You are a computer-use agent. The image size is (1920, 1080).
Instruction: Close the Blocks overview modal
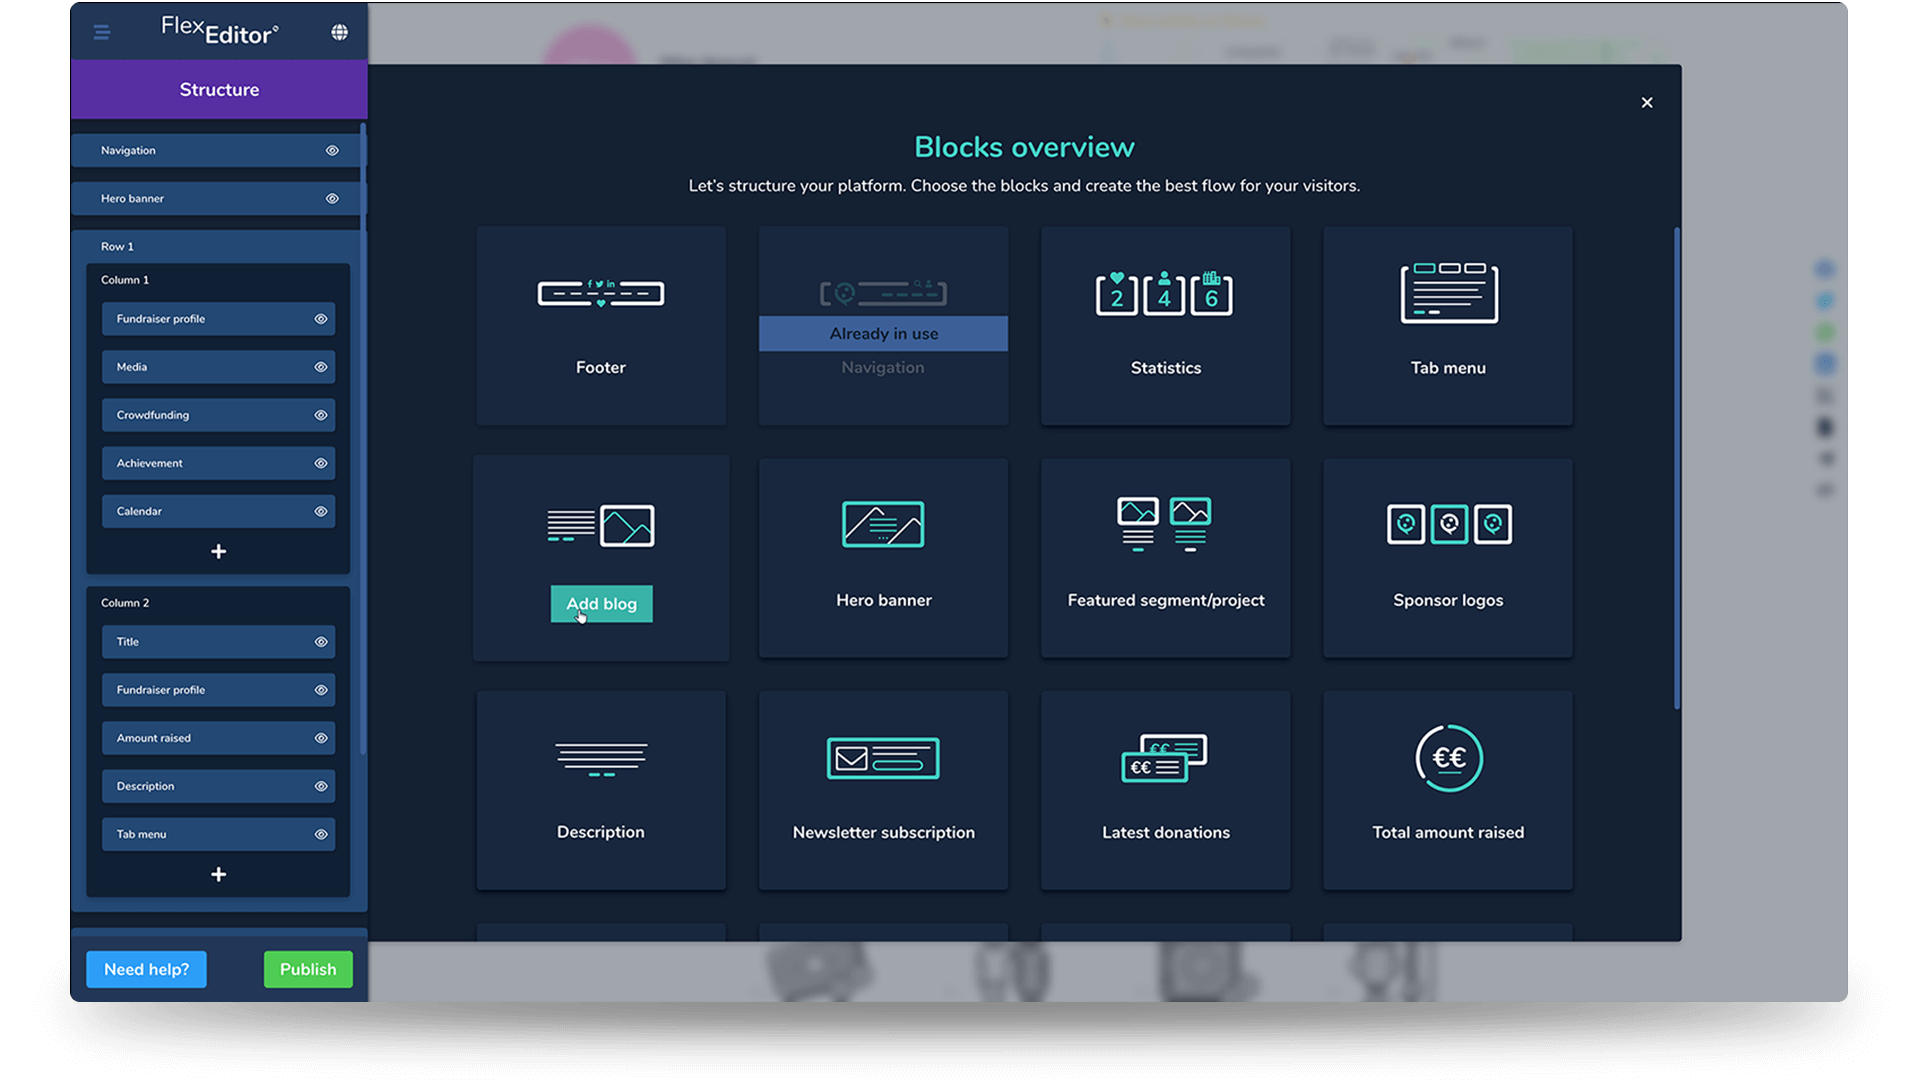click(x=1647, y=102)
